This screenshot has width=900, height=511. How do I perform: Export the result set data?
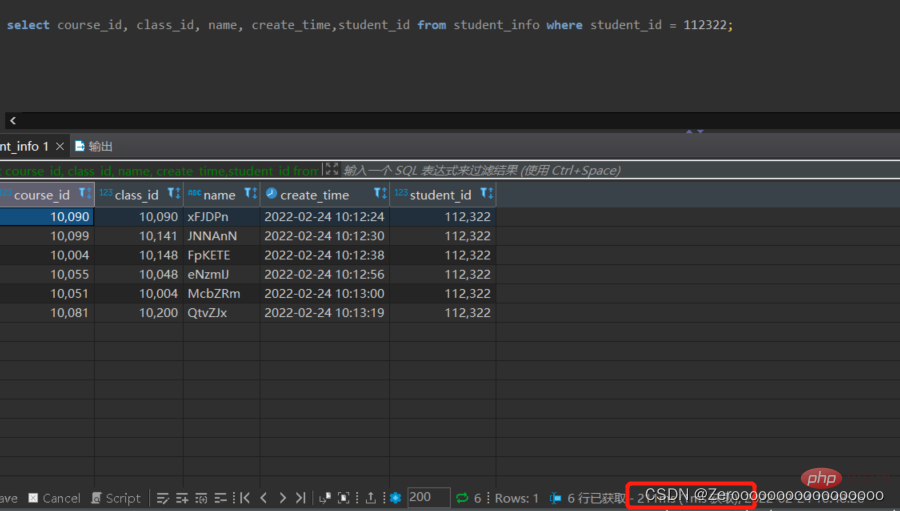tap(371, 498)
